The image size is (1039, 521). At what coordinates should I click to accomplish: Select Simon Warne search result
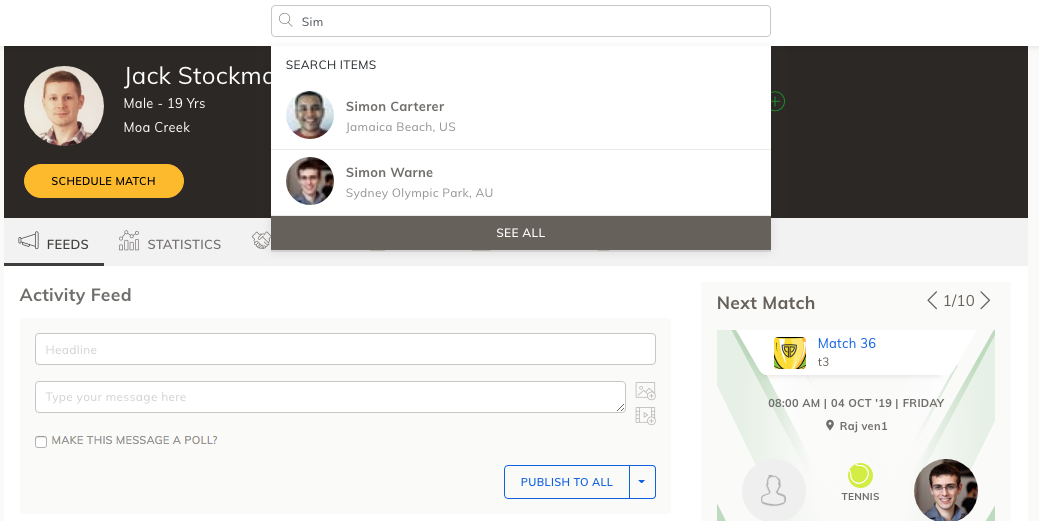click(521, 182)
